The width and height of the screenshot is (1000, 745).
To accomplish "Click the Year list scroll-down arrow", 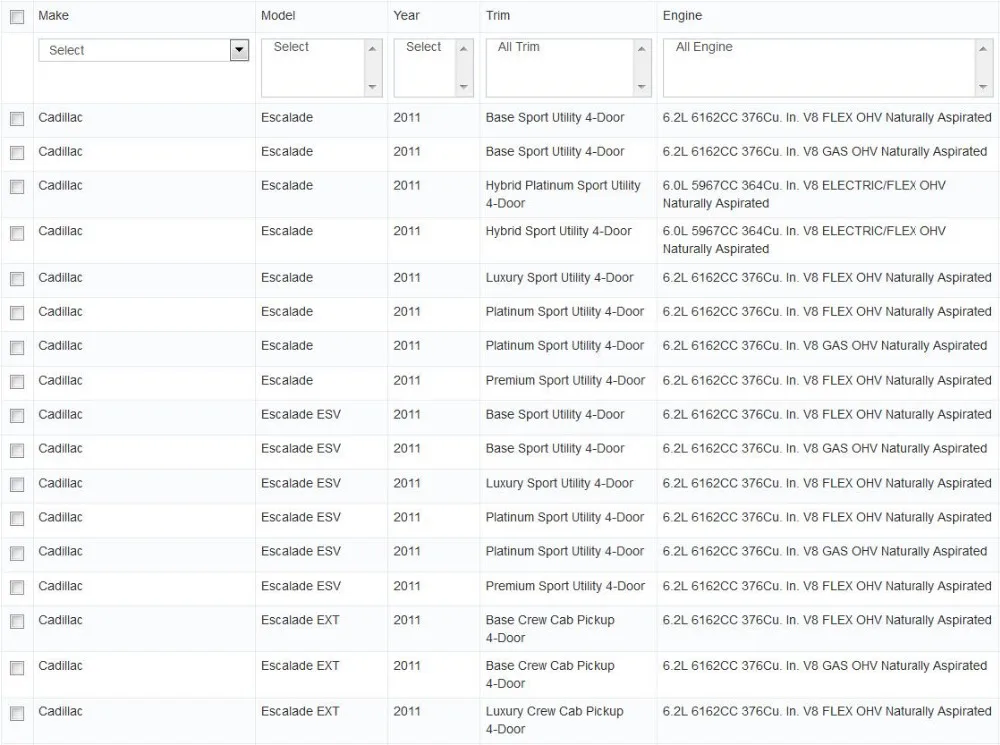I will point(464,87).
